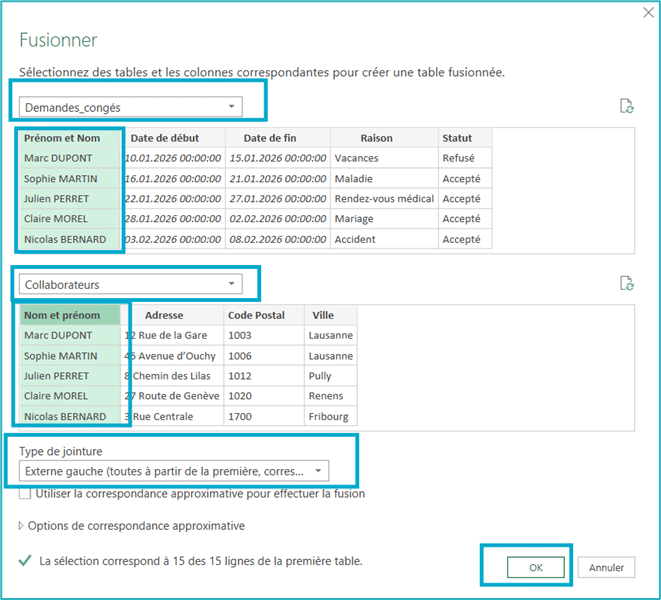Click Marc DUPONT in the Demandes_congés table
661x600 pixels.
coord(70,158)
